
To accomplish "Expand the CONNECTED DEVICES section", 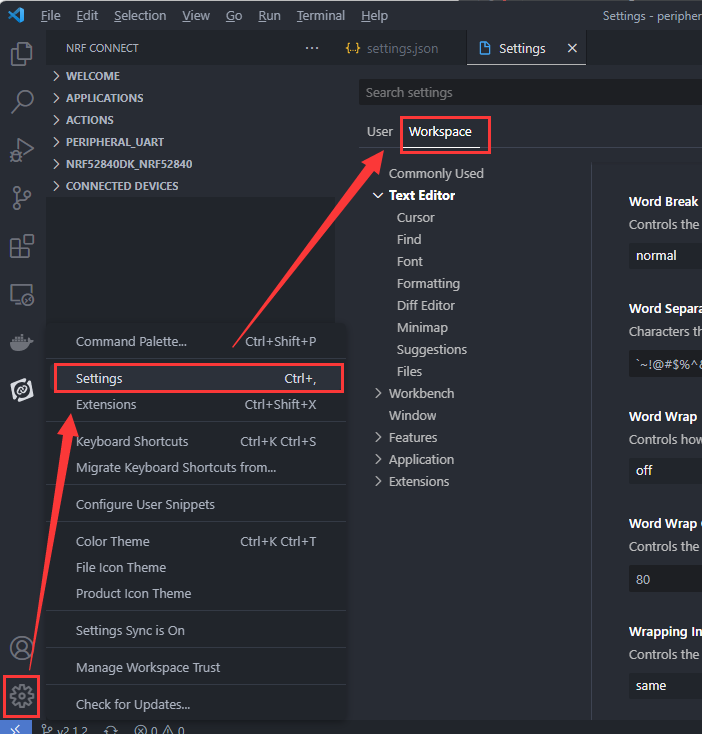I will coord(121,186).
